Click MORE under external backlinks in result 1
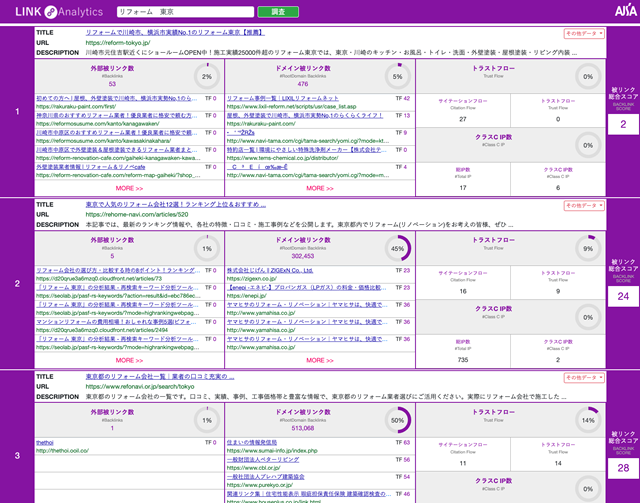The image size is (640, 503). (129, 188)
